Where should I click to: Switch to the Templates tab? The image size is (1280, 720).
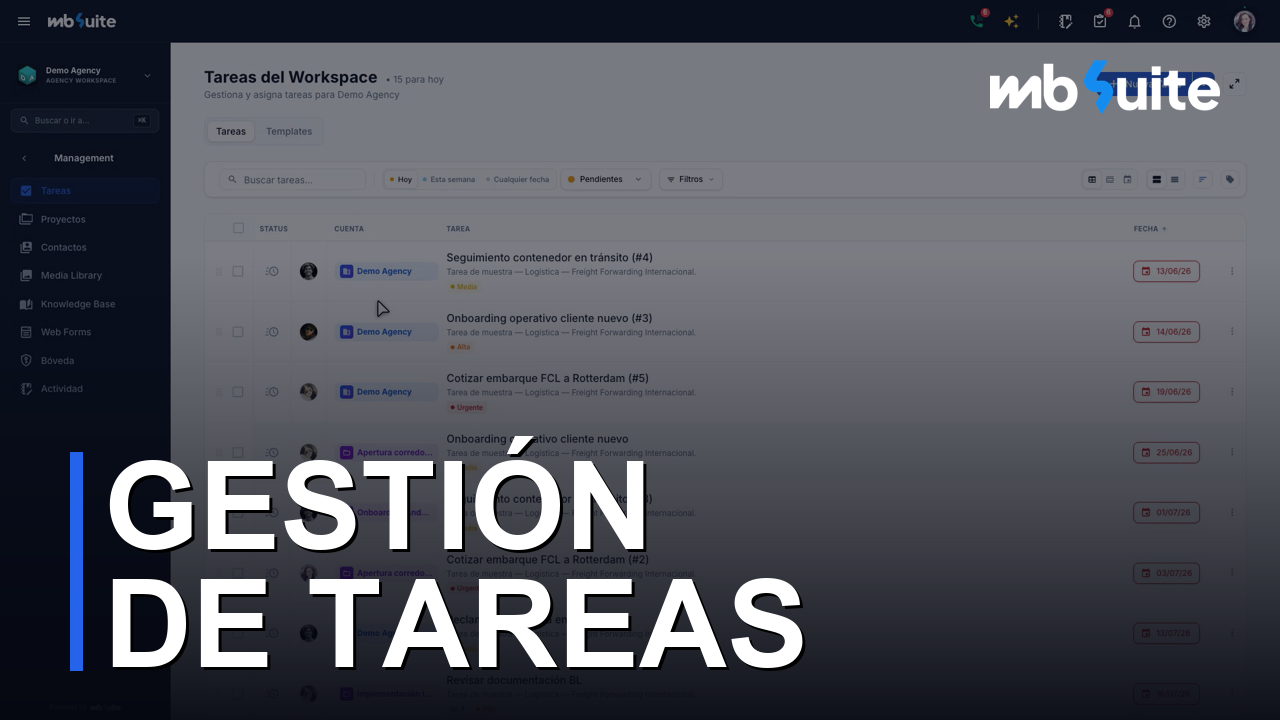(289, 132)
